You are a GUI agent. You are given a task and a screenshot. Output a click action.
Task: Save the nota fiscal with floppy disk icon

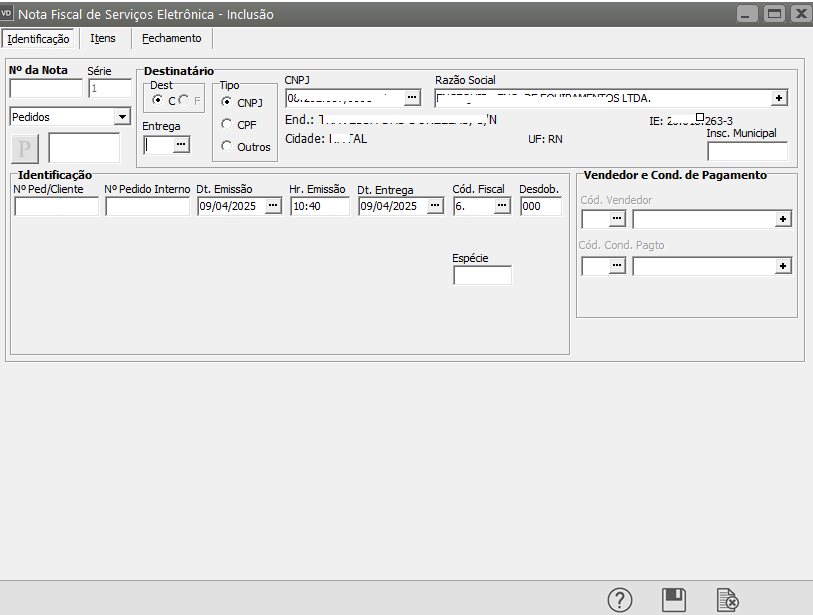[674, 600]
